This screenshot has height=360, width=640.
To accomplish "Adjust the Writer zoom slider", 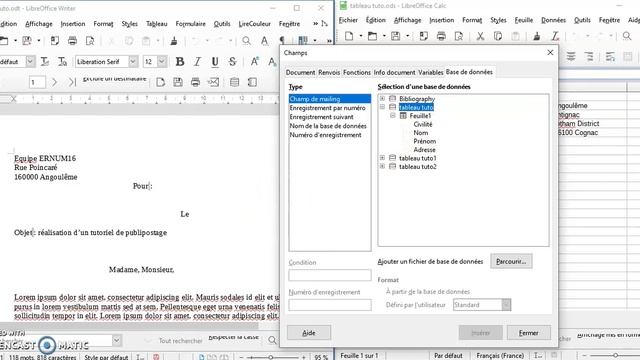I will coord(271,357).
